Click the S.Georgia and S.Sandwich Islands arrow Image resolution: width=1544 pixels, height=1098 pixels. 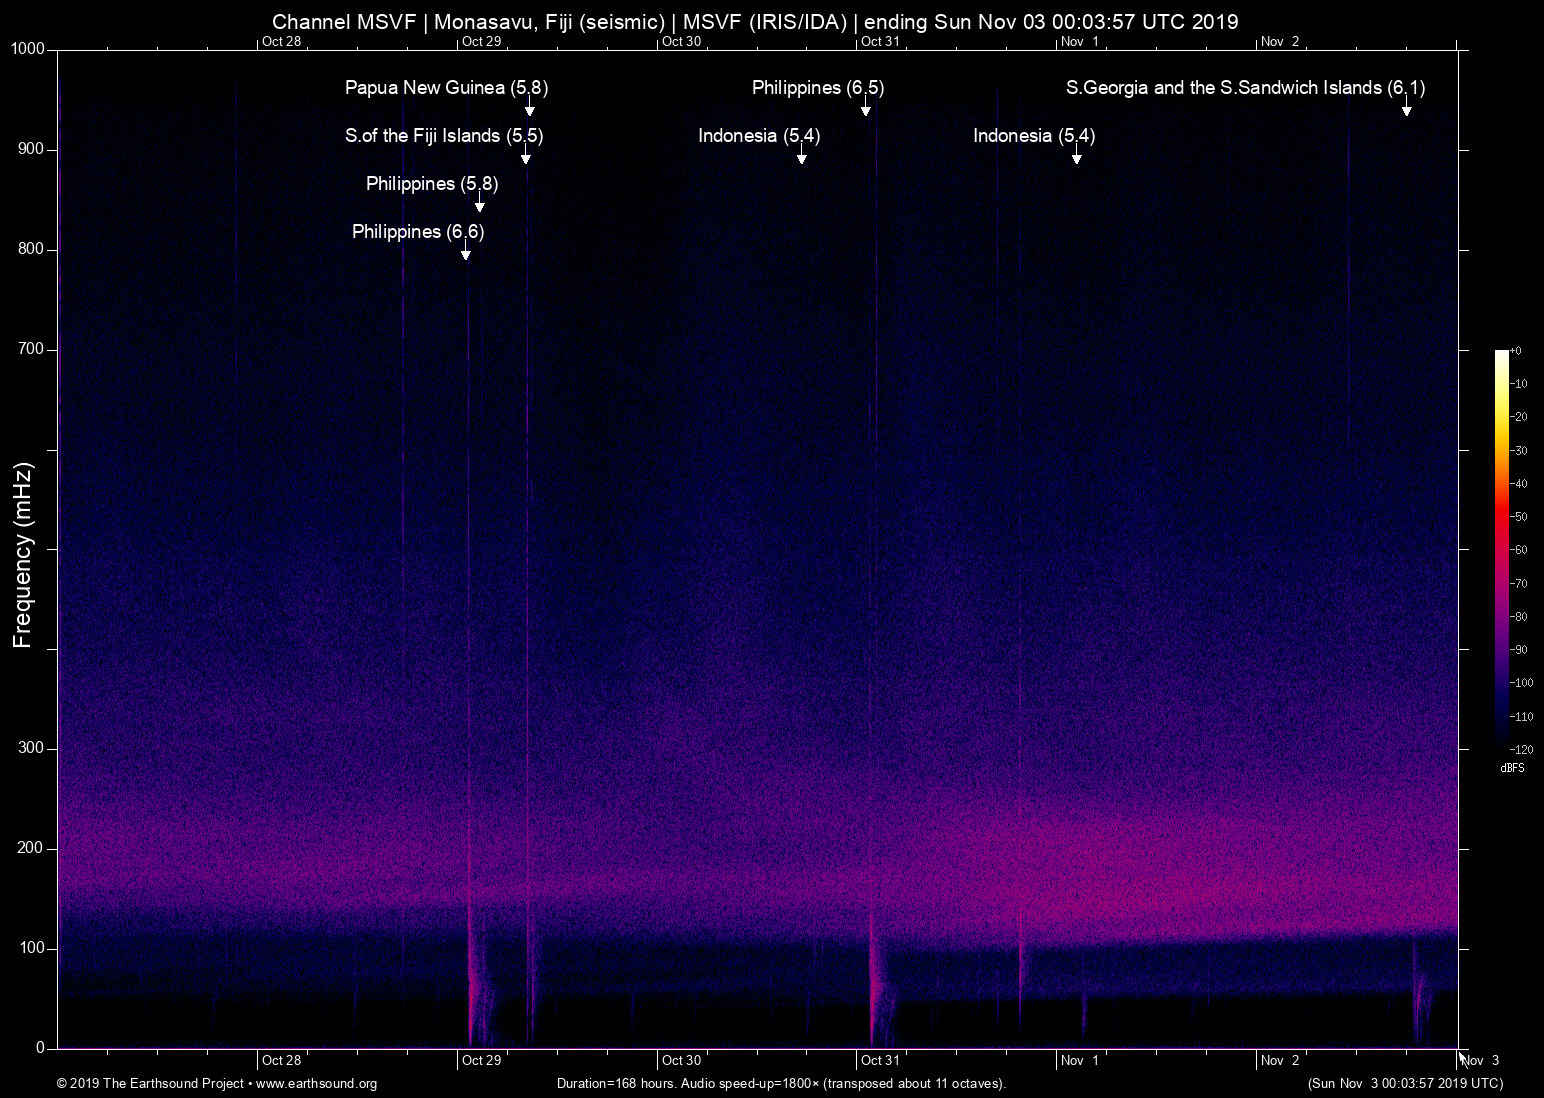point(1408,109)
